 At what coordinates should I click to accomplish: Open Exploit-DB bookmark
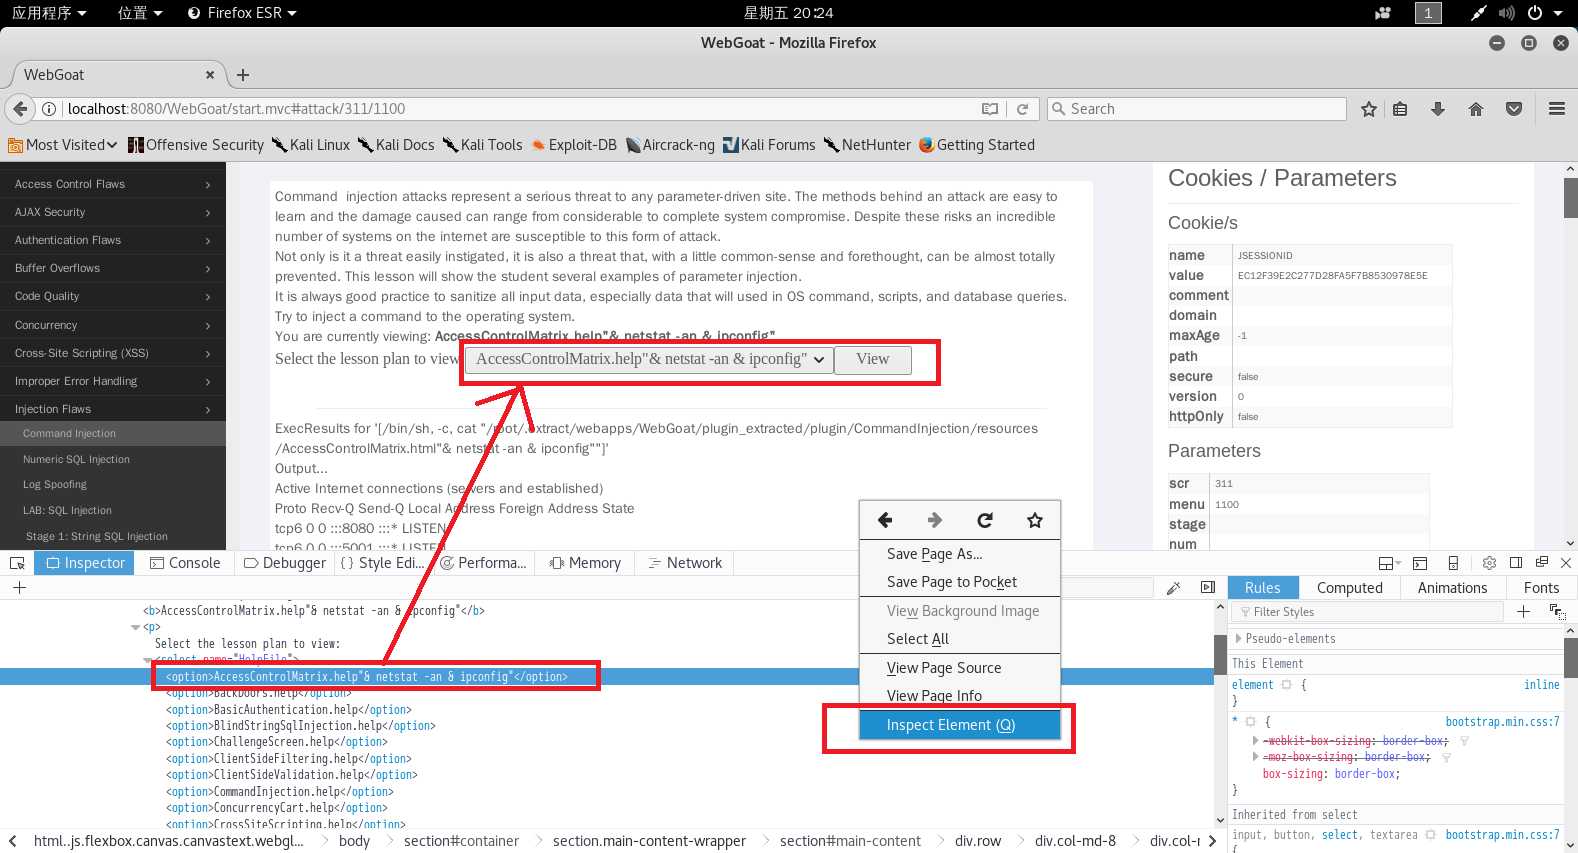click(574, 145)
